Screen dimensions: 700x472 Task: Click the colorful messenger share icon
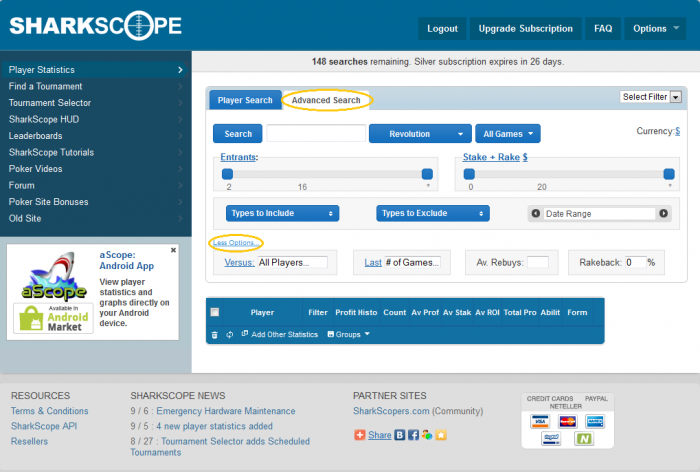(427, 435)
